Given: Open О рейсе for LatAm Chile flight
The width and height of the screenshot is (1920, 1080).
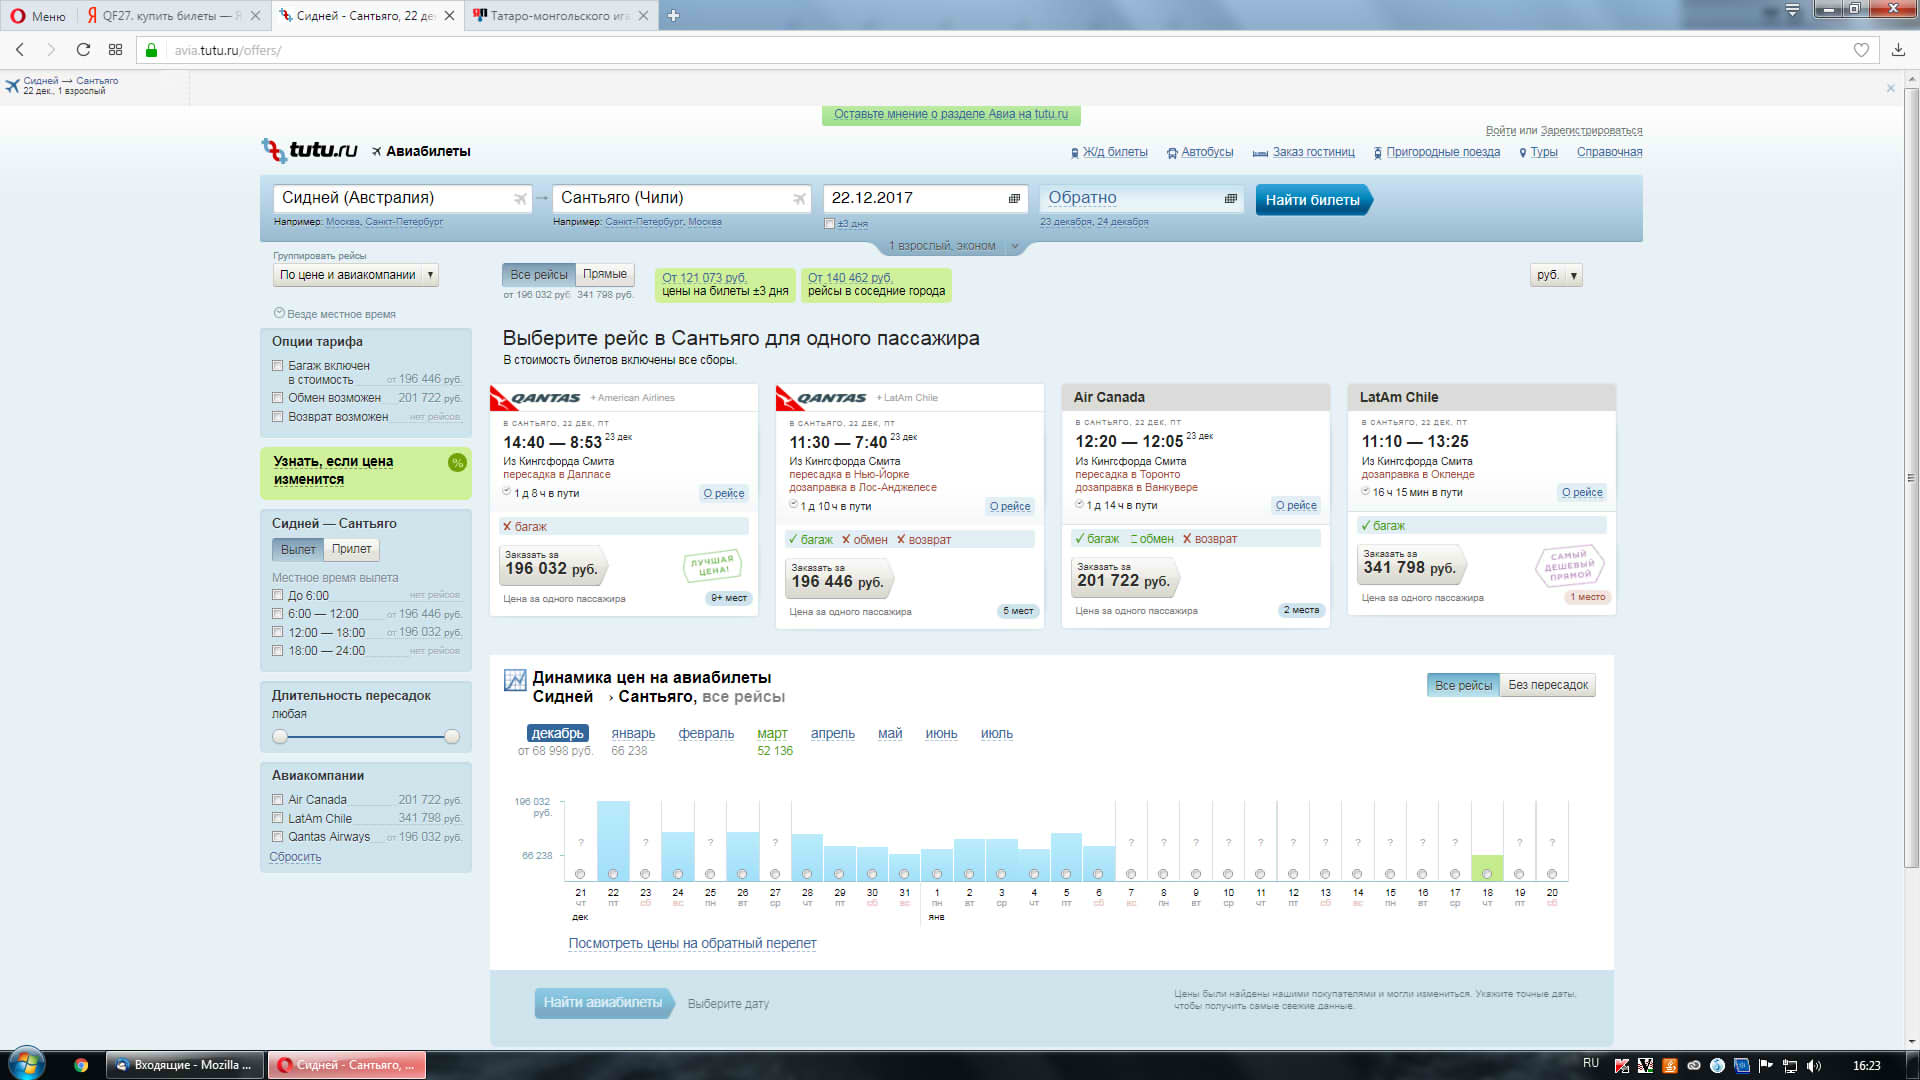Looking at the screenshot, I should click(1582, 492).
